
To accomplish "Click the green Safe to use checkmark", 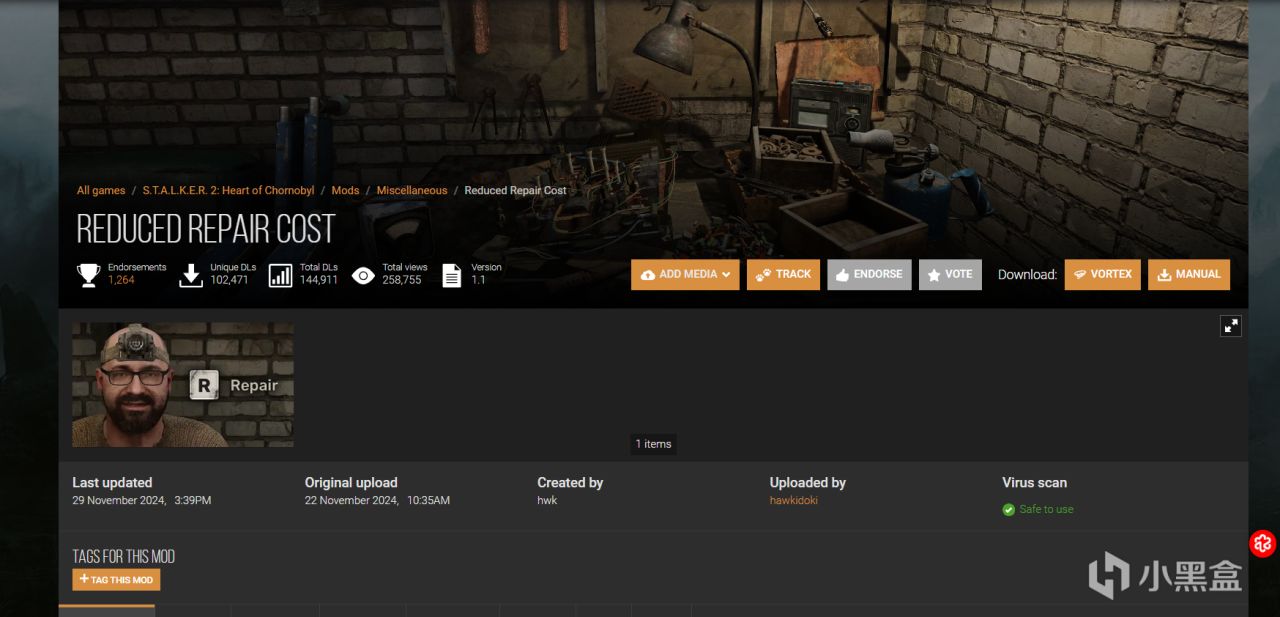I will coord(1009,510).
